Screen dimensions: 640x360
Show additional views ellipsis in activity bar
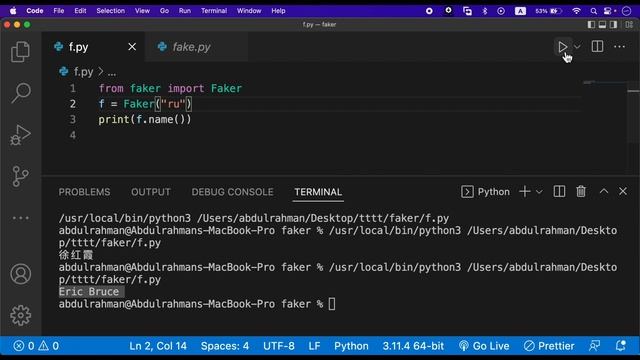20,218
